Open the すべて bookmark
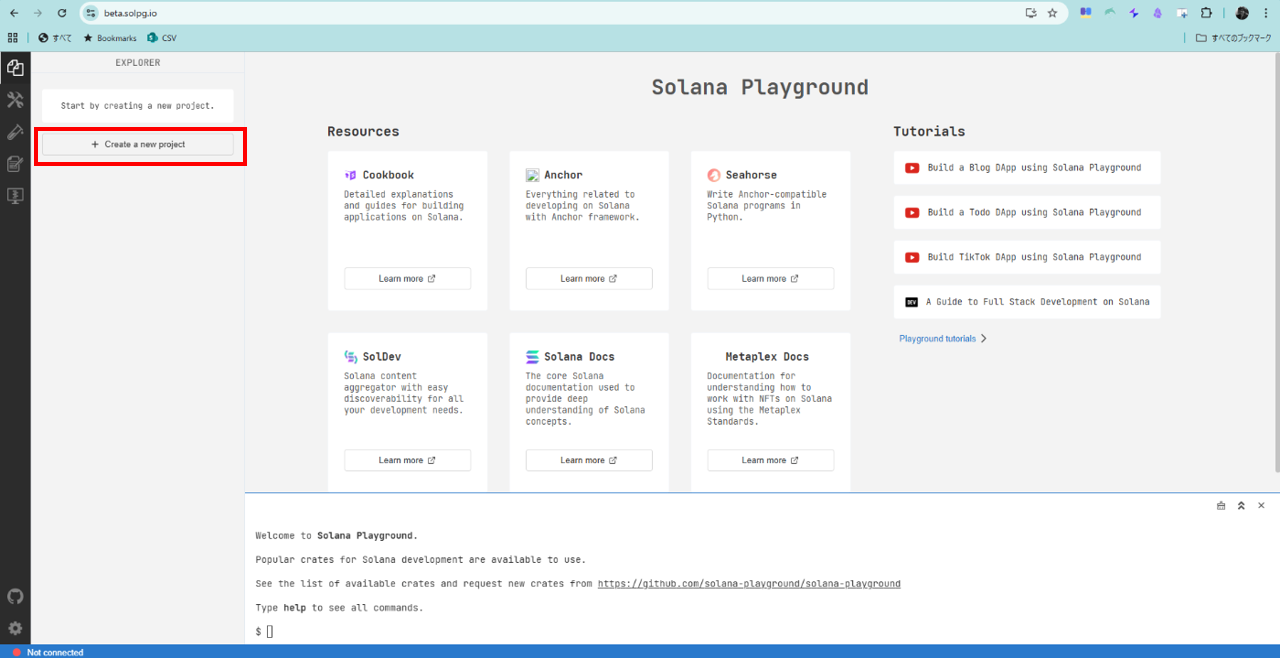 (x=54, y=38)
